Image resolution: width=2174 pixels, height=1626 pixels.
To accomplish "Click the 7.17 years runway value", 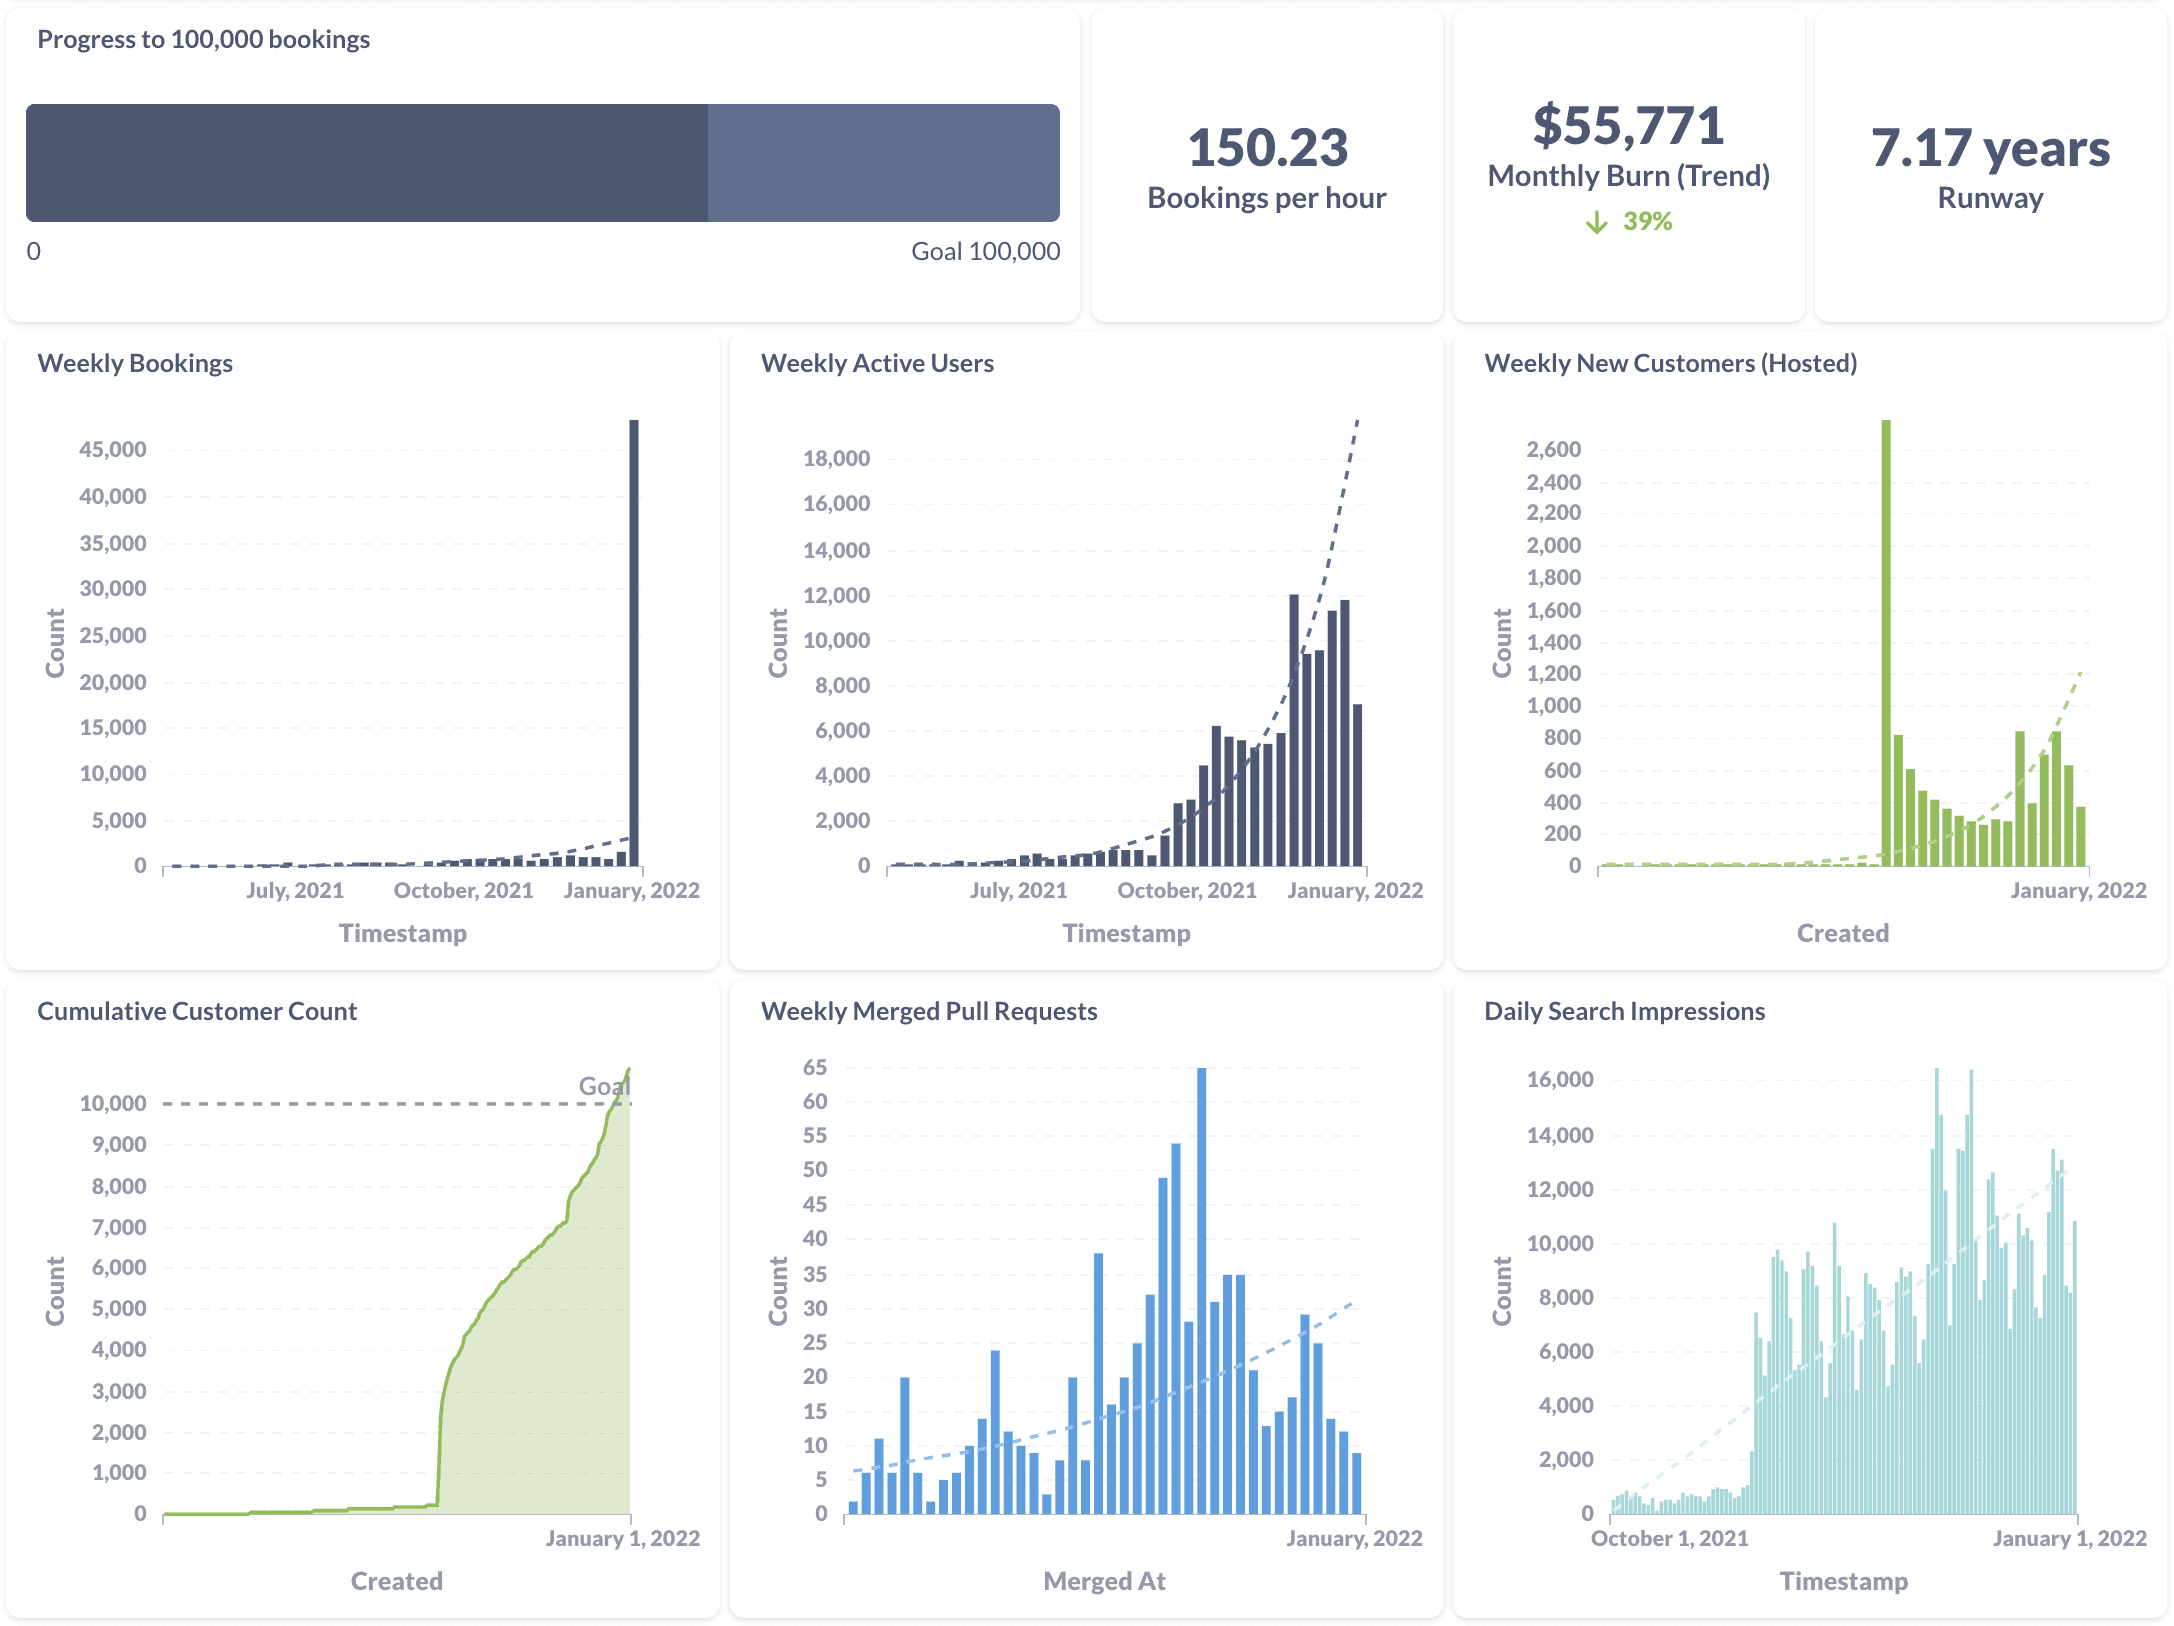I will (x=1990, y=148).
